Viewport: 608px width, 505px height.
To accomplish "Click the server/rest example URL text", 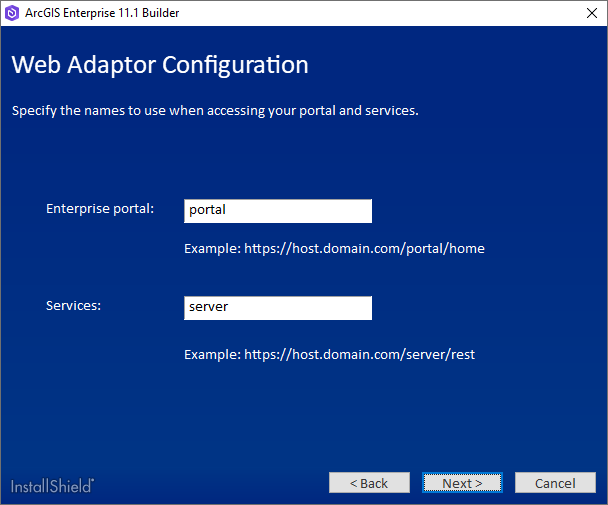I will (x=359, y=354).
